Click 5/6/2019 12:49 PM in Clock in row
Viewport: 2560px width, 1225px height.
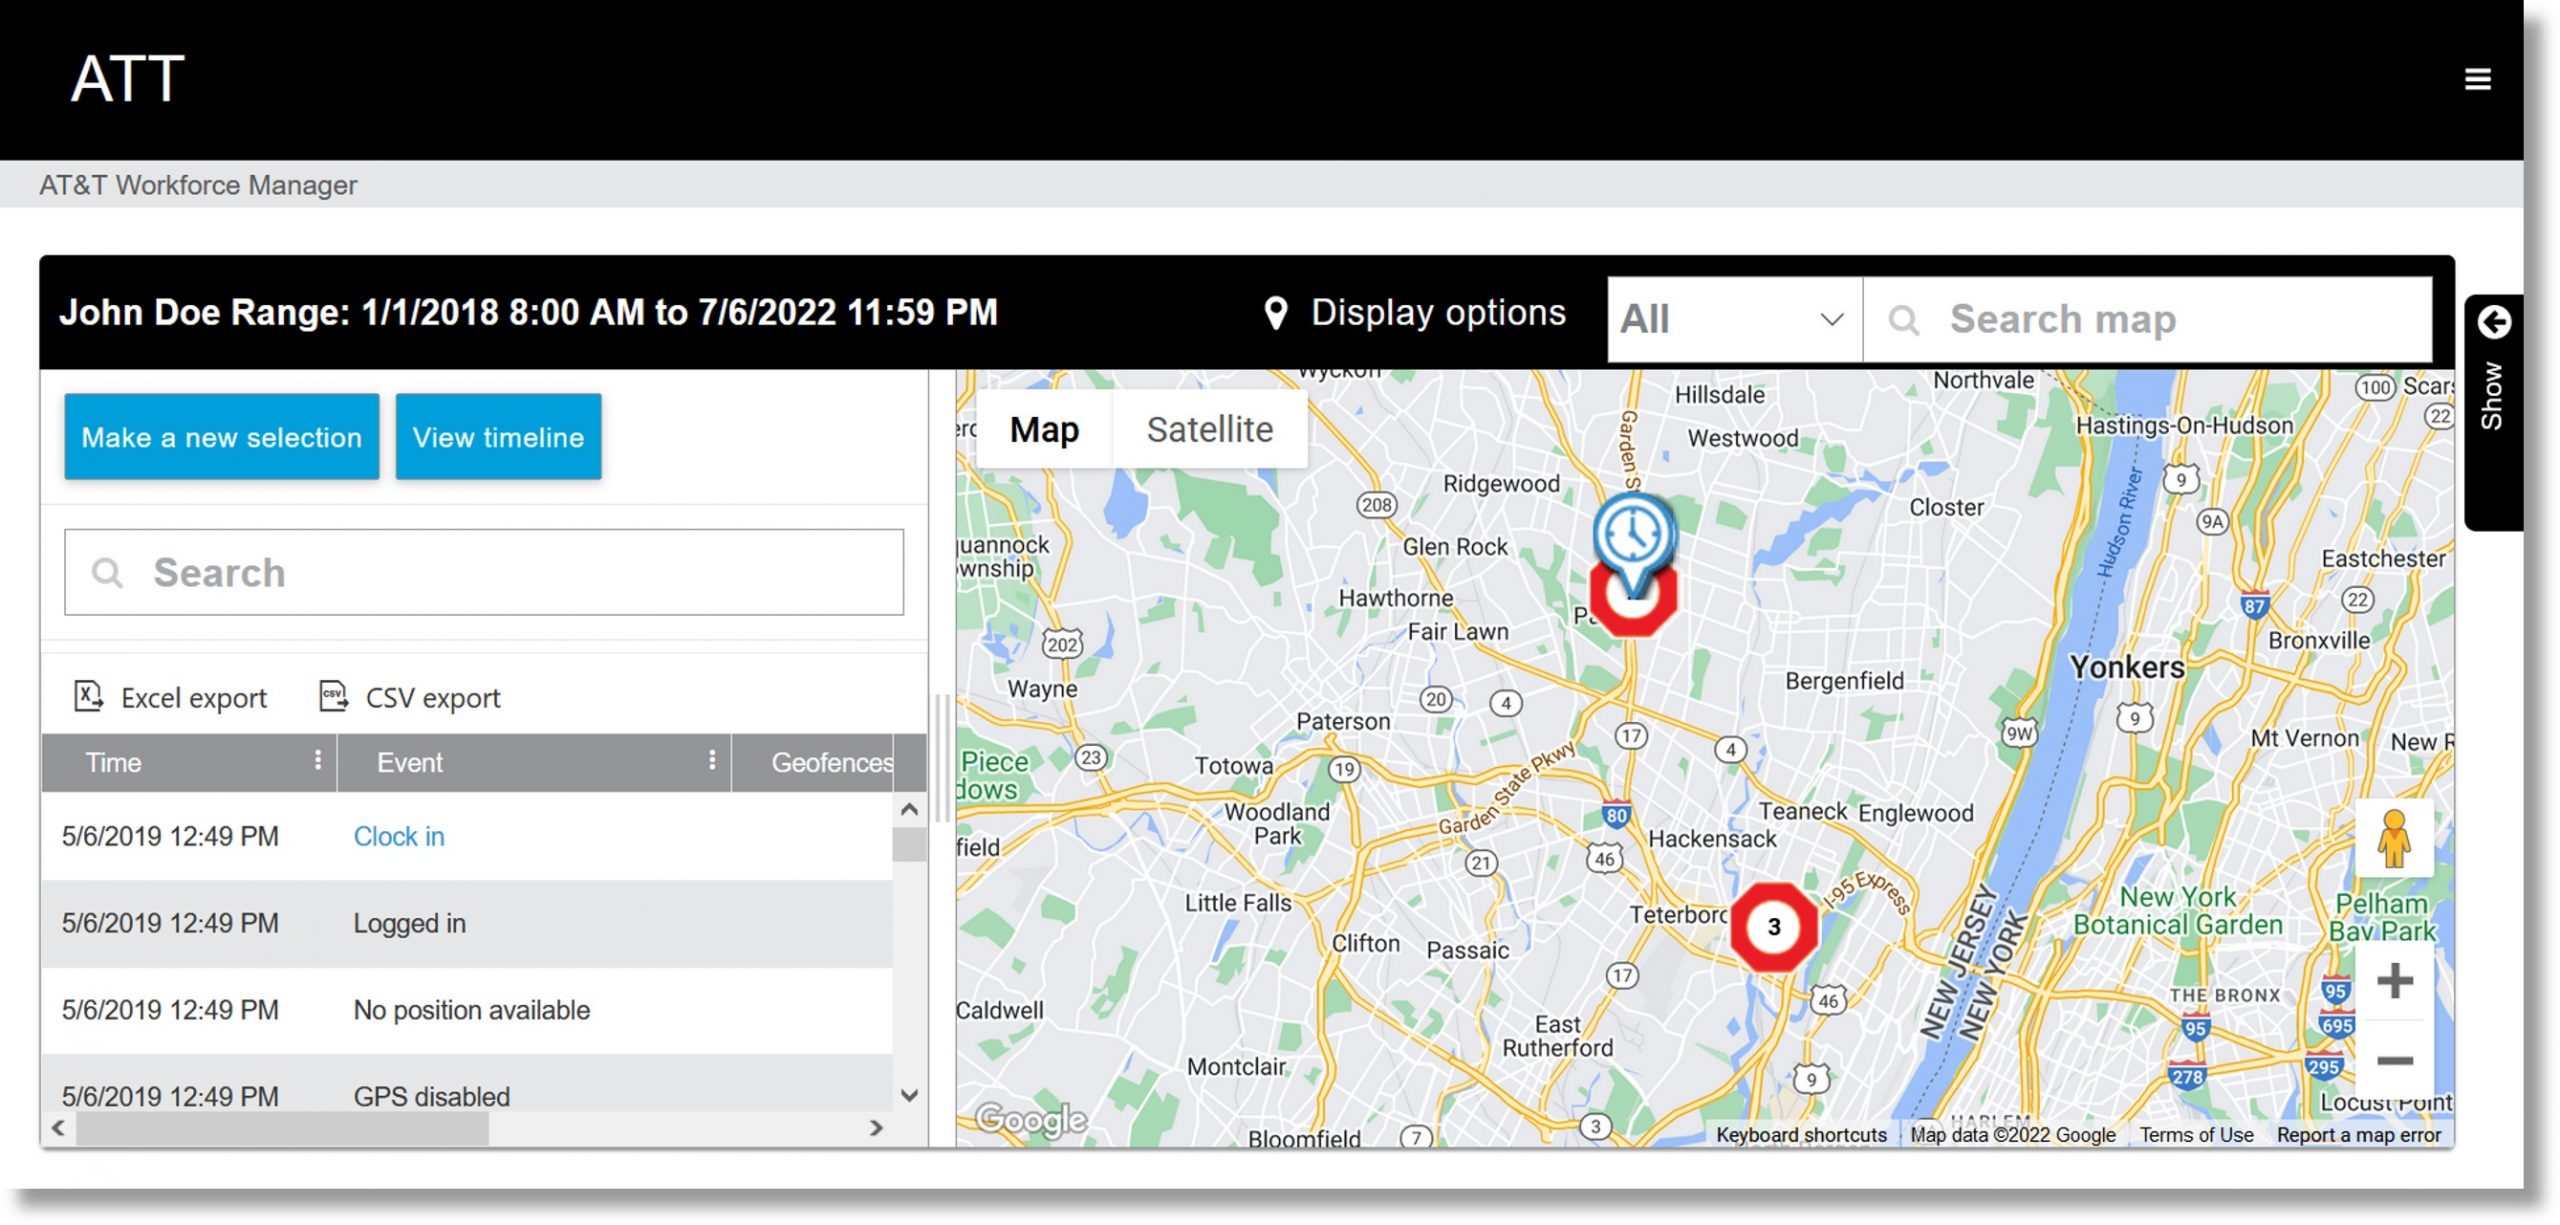(170, 836)
